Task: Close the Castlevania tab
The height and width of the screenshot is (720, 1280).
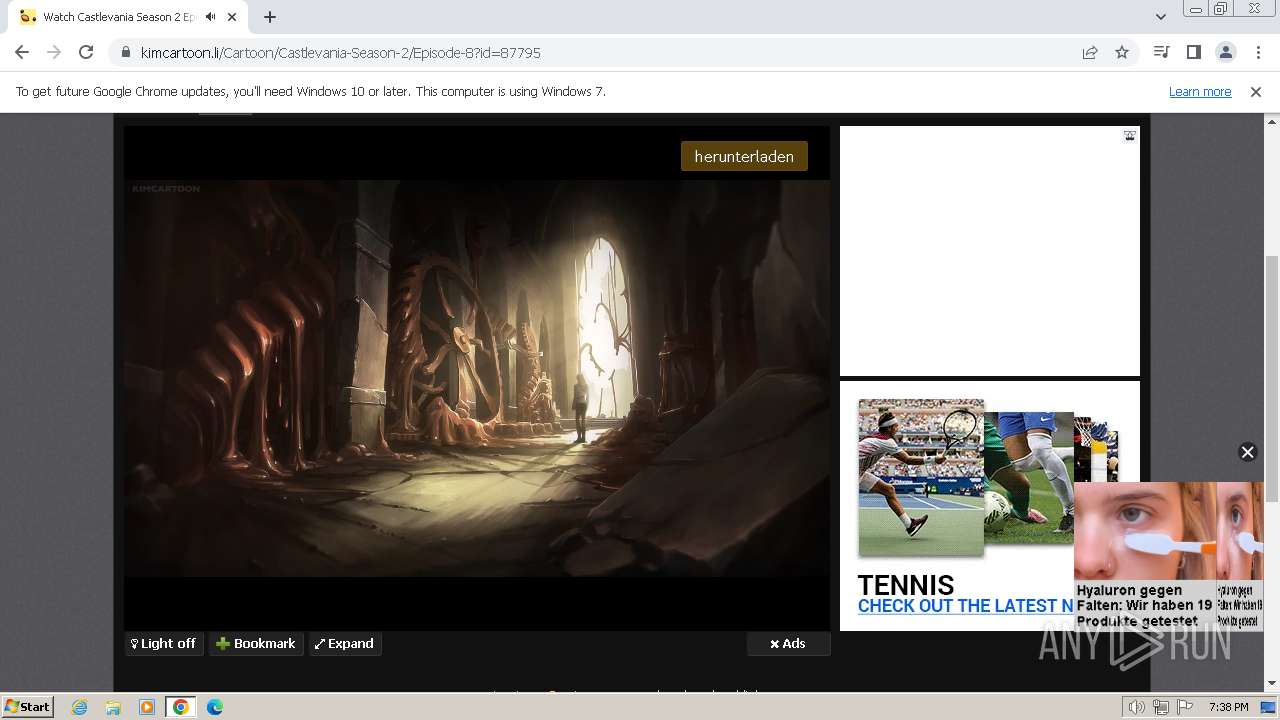Action: 233,17
